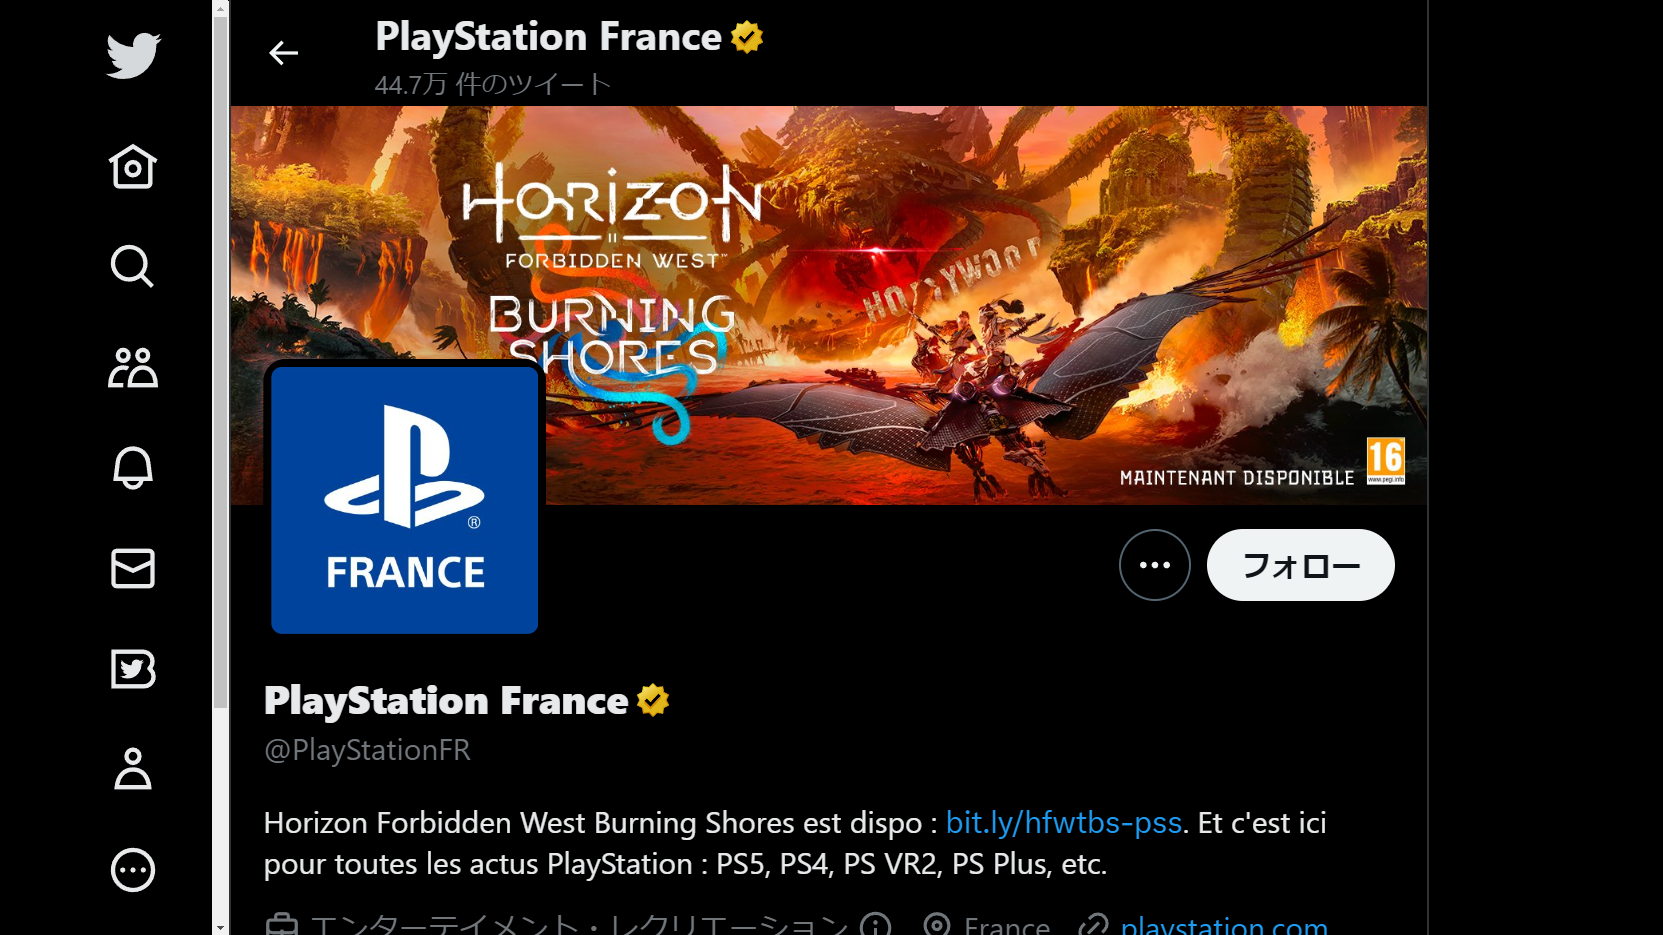Screen dimensions: 1663x935
Task: Open the three-dot profile options menu
Action: pyautogui.click(x=1155, y=565)
